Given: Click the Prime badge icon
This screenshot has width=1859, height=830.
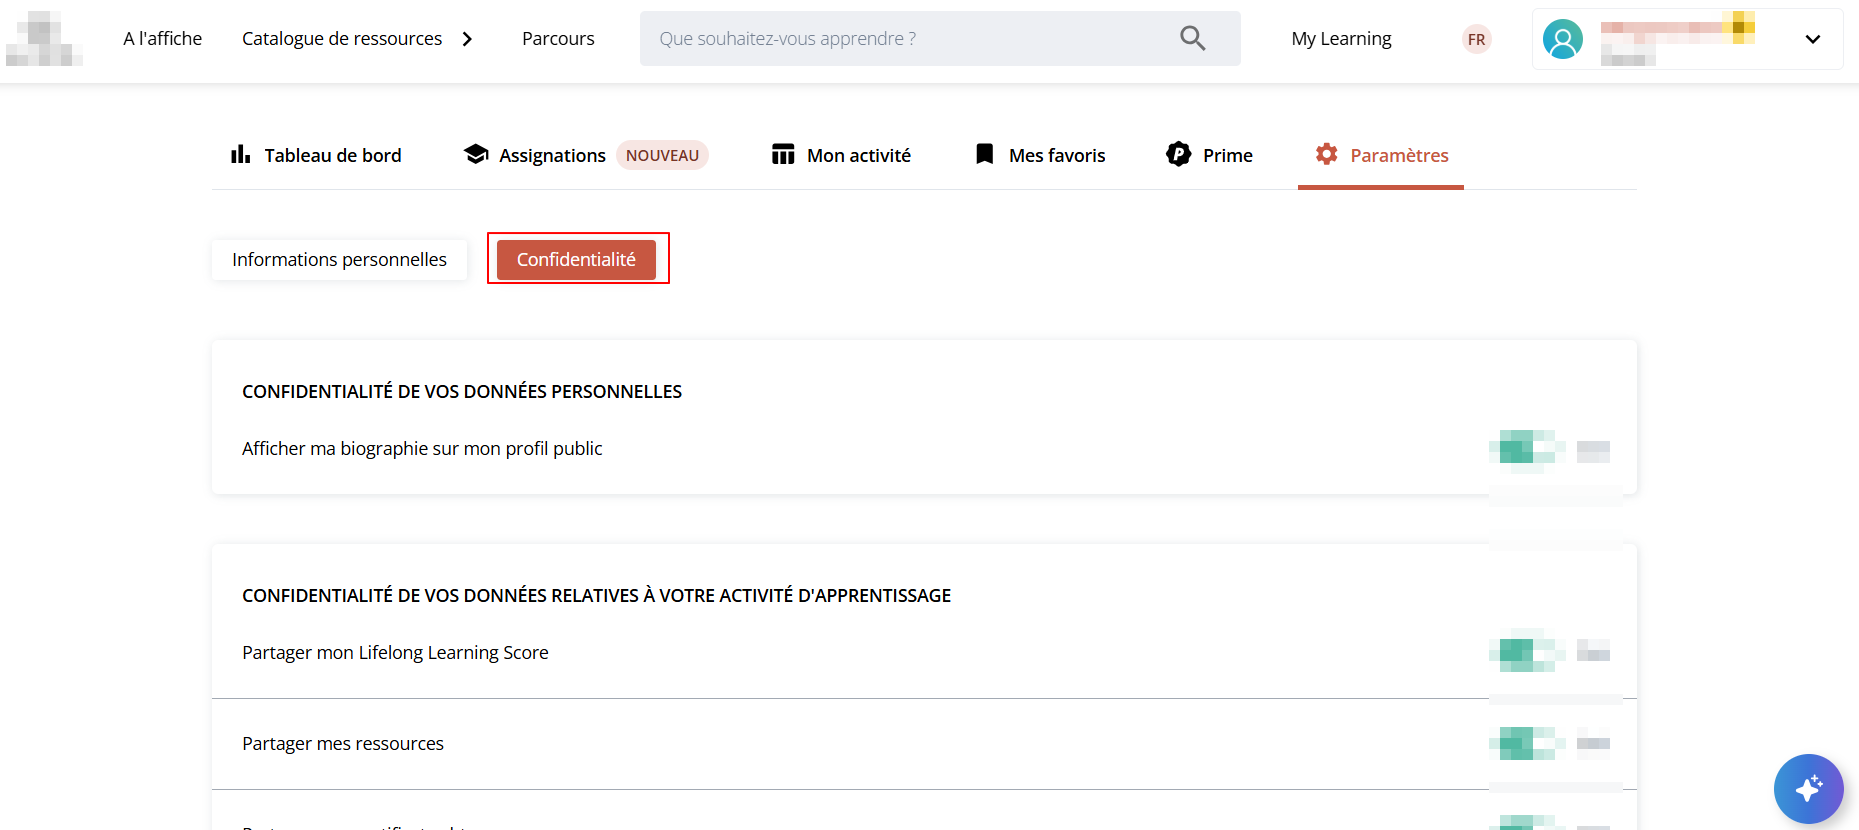Looking at the screenshot, I should click(x=1179, y=154).
